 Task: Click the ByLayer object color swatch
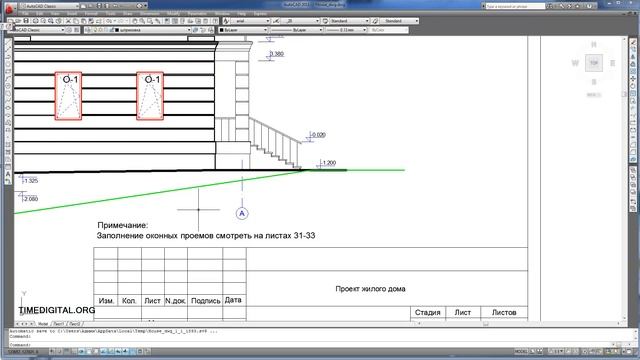click(222, 30)
